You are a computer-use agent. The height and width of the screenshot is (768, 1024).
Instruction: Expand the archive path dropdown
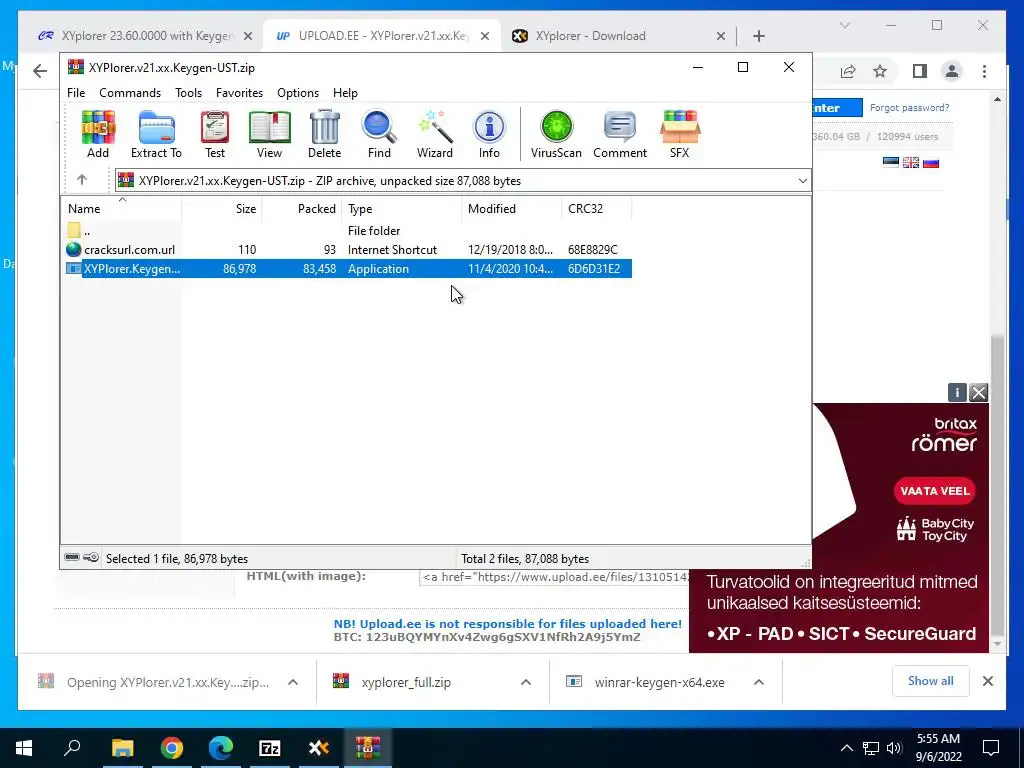[x=803, y=181]
